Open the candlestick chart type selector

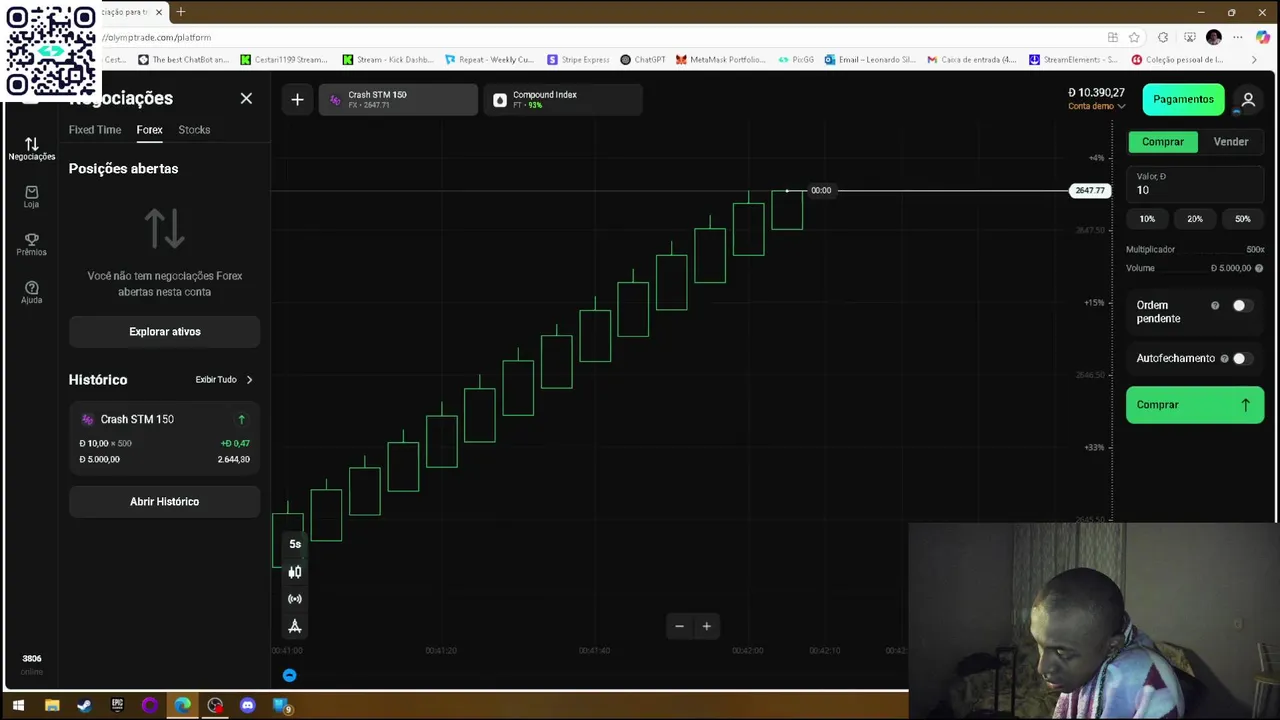click(295, 572)
